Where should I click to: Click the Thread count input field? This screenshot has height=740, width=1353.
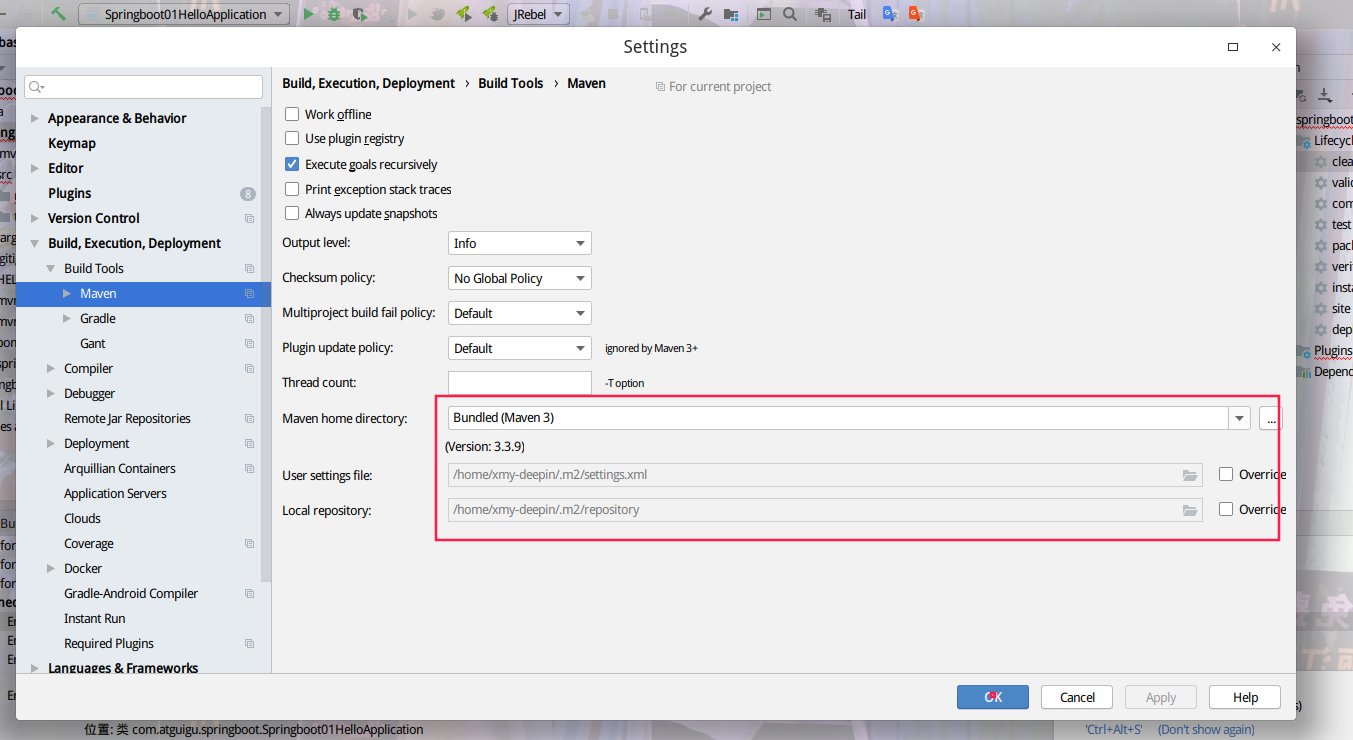[520, 382]
